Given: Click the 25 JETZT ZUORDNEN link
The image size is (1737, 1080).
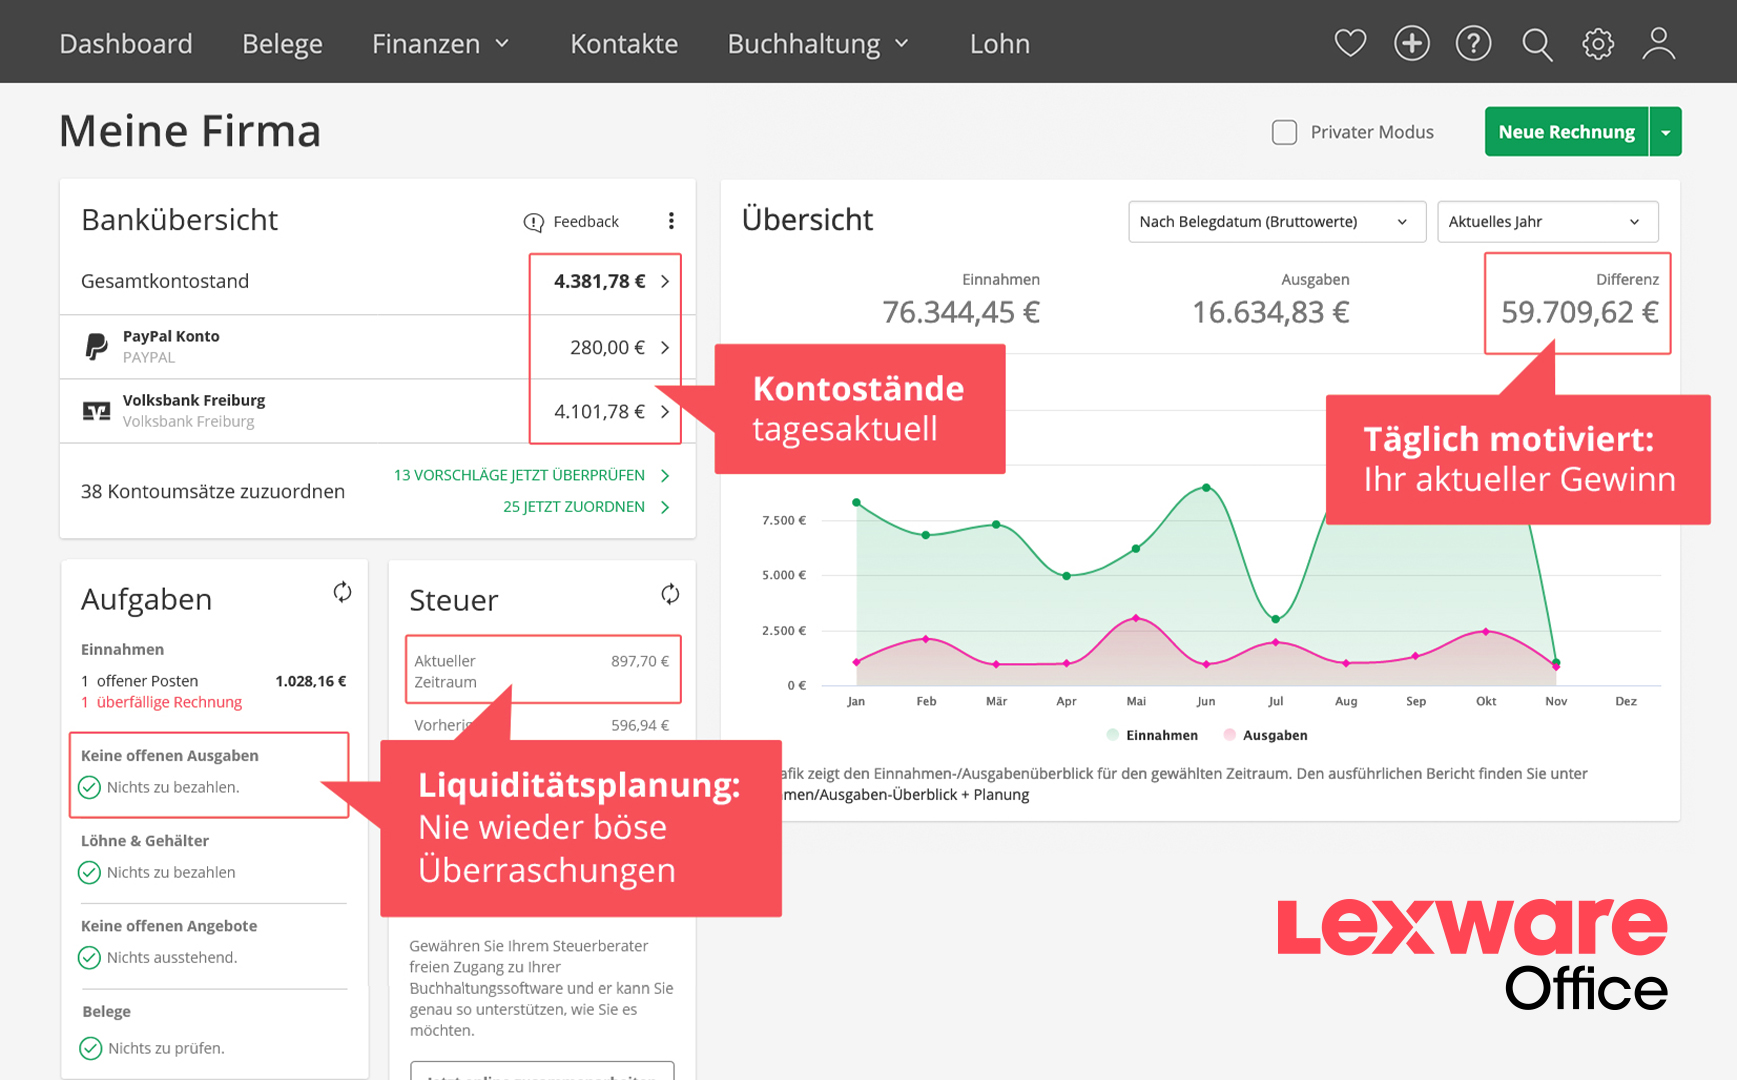Looking at the screenshot, I should pos(575,507).
